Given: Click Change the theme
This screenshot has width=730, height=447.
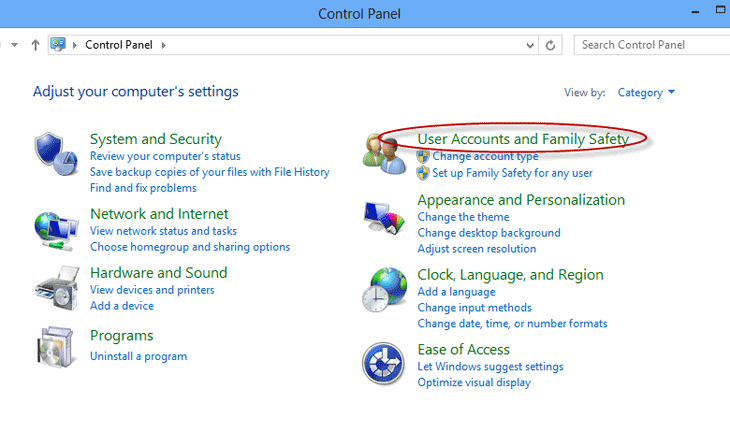Looking at the screenshot, I should click(463, 217).
